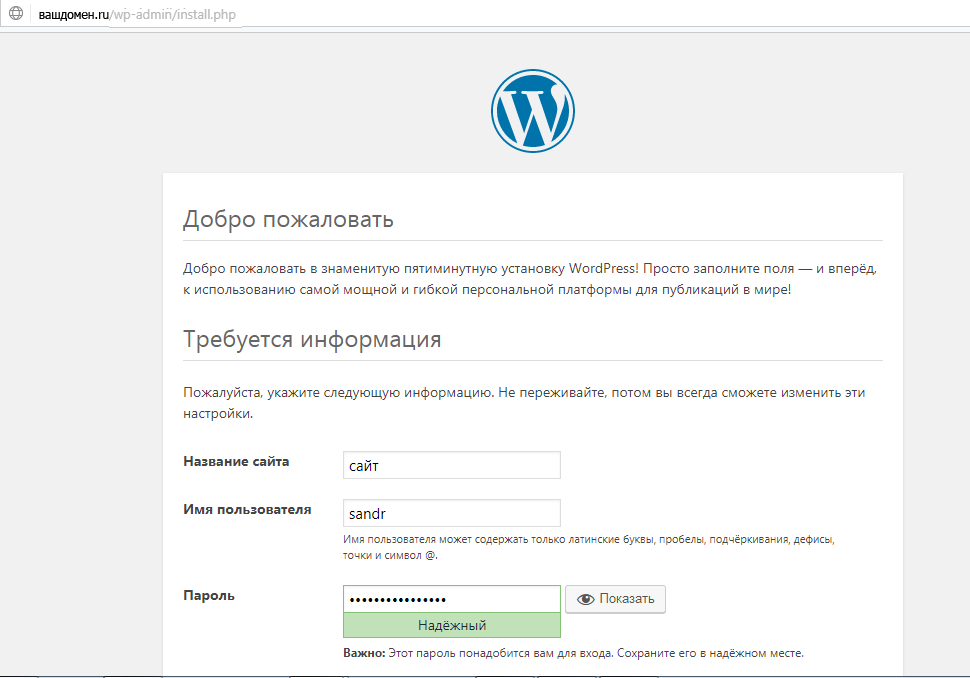Click the Надёжный password strength indicator
The height and width of the screenshot is (678, 970).
tap(452, 625)
